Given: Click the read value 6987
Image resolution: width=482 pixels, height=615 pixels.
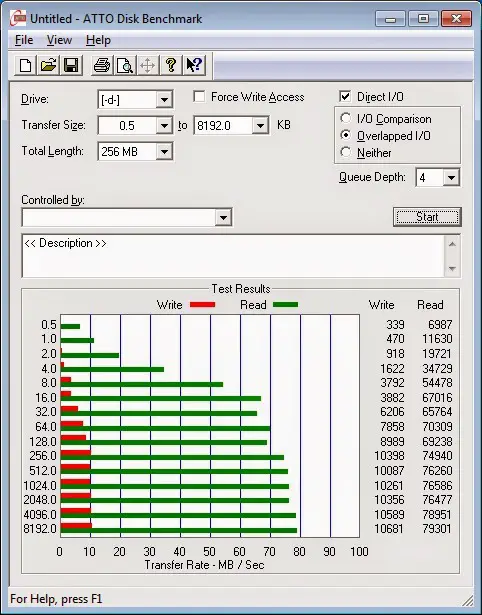Looking at the screenshot, I should coord(440,325).
